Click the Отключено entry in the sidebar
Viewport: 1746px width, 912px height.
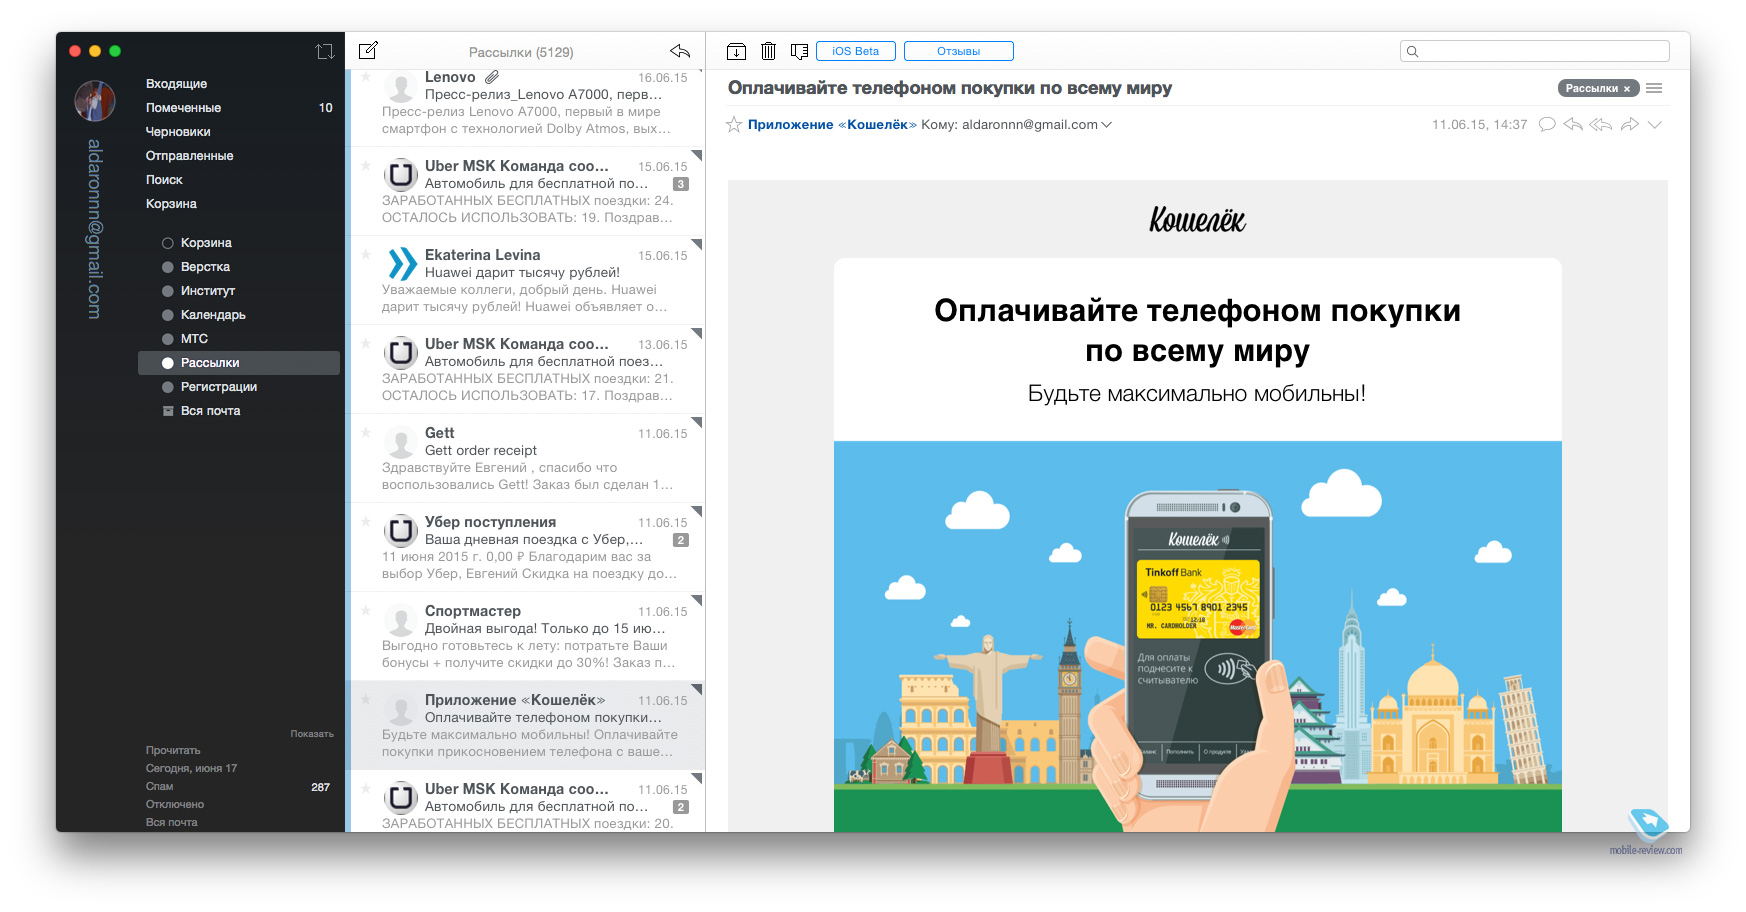click(175, 804)
